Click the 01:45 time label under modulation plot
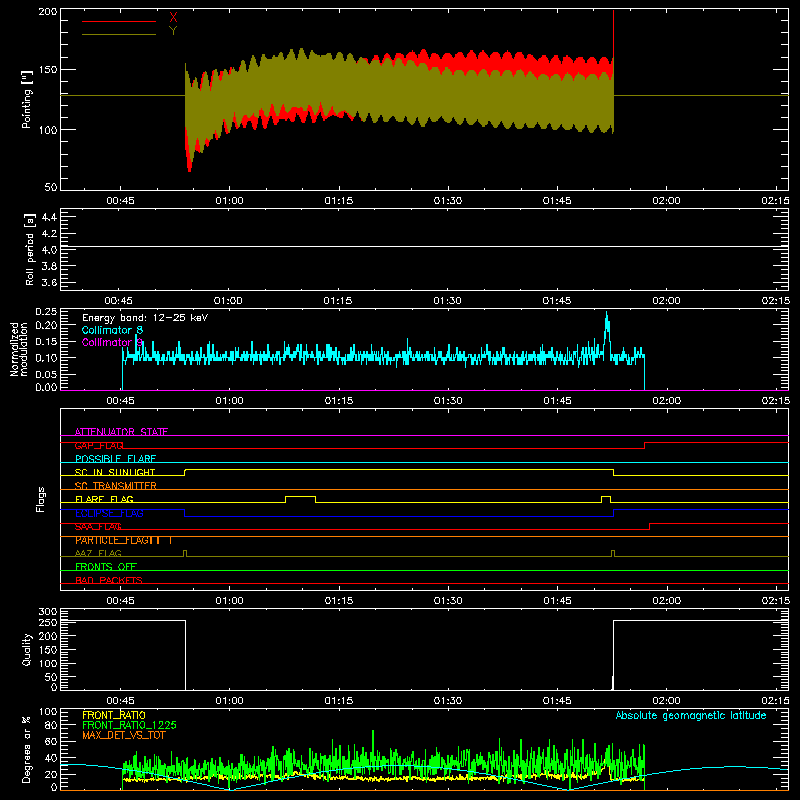Image resolution: width=800 pixels, height=800 pixels. click(x=557, y=401)
